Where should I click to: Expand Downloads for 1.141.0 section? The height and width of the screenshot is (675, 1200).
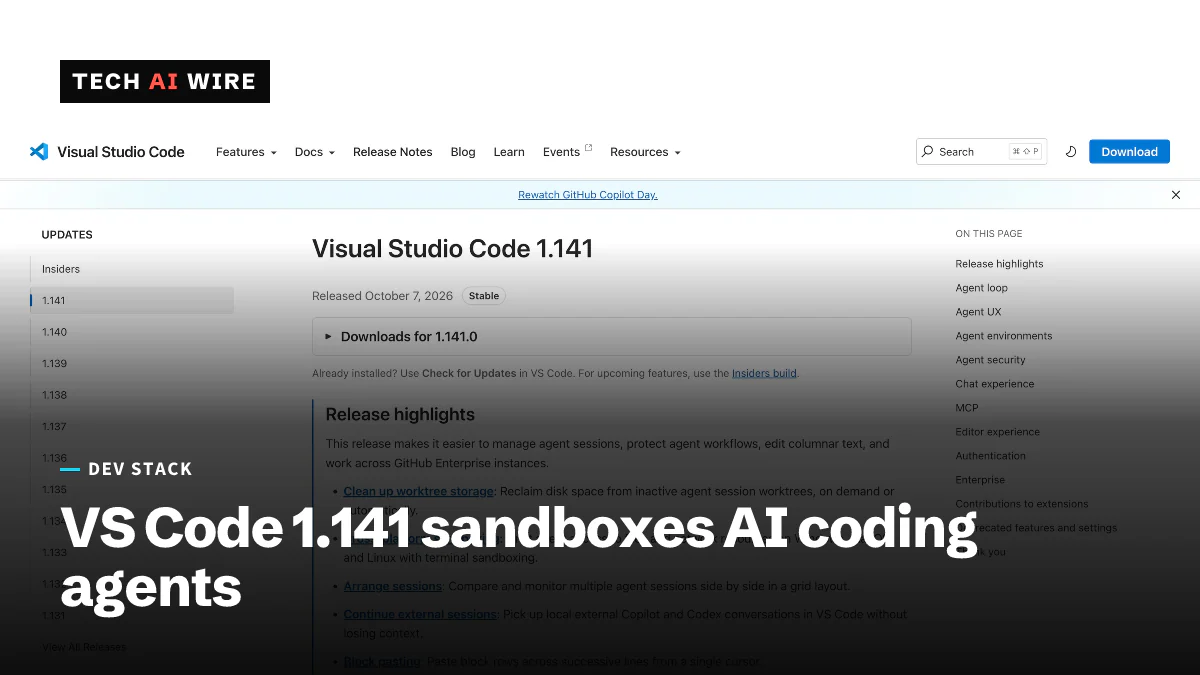coord(611,337)
